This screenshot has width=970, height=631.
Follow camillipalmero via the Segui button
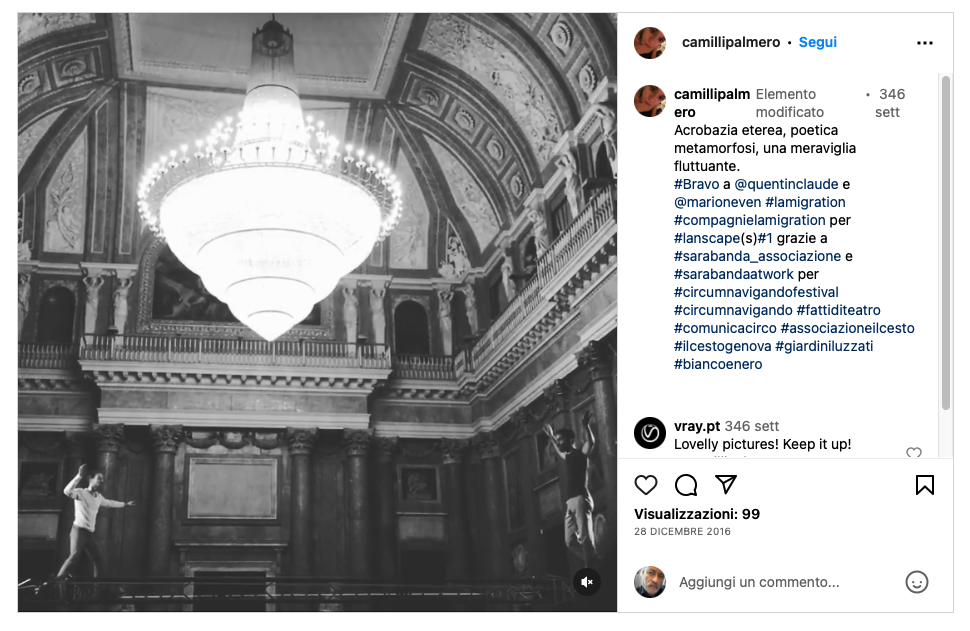(817, 42)
